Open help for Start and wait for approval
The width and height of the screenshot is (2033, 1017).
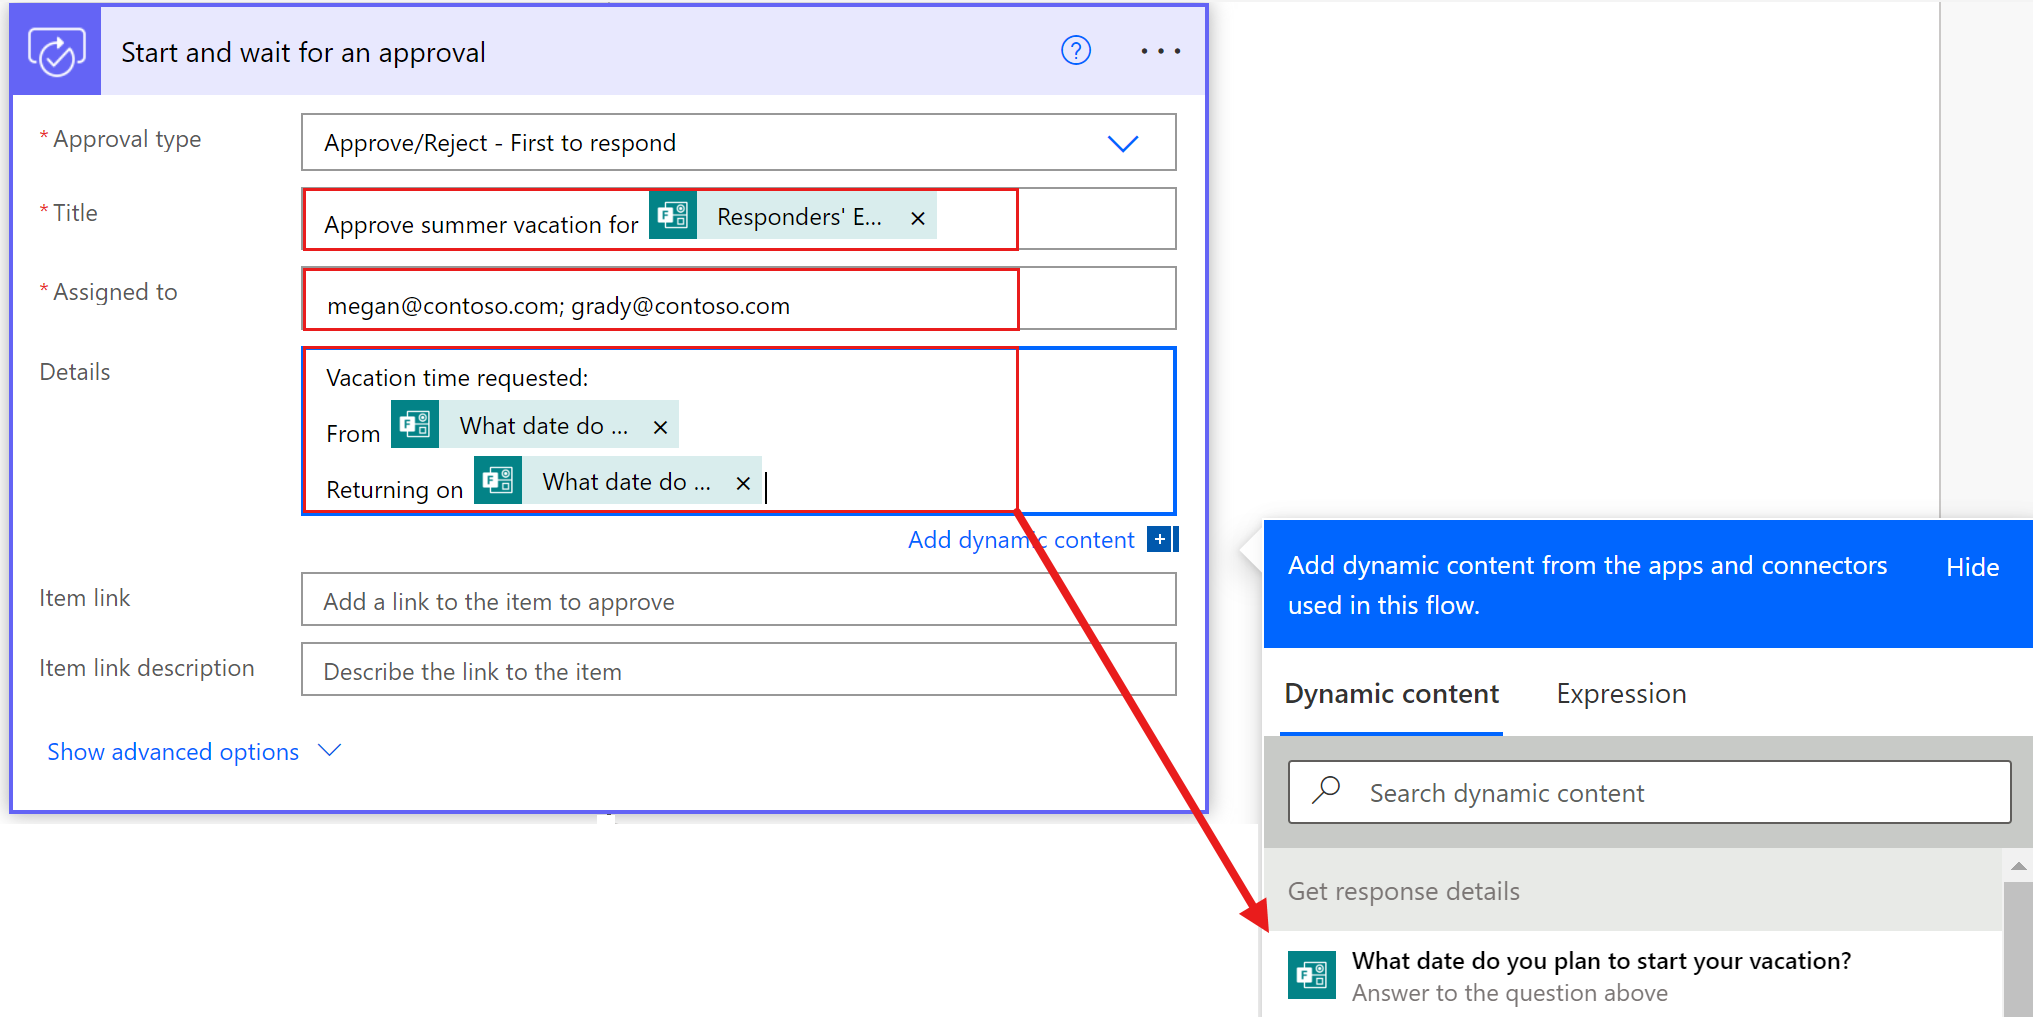[1076, 50]
